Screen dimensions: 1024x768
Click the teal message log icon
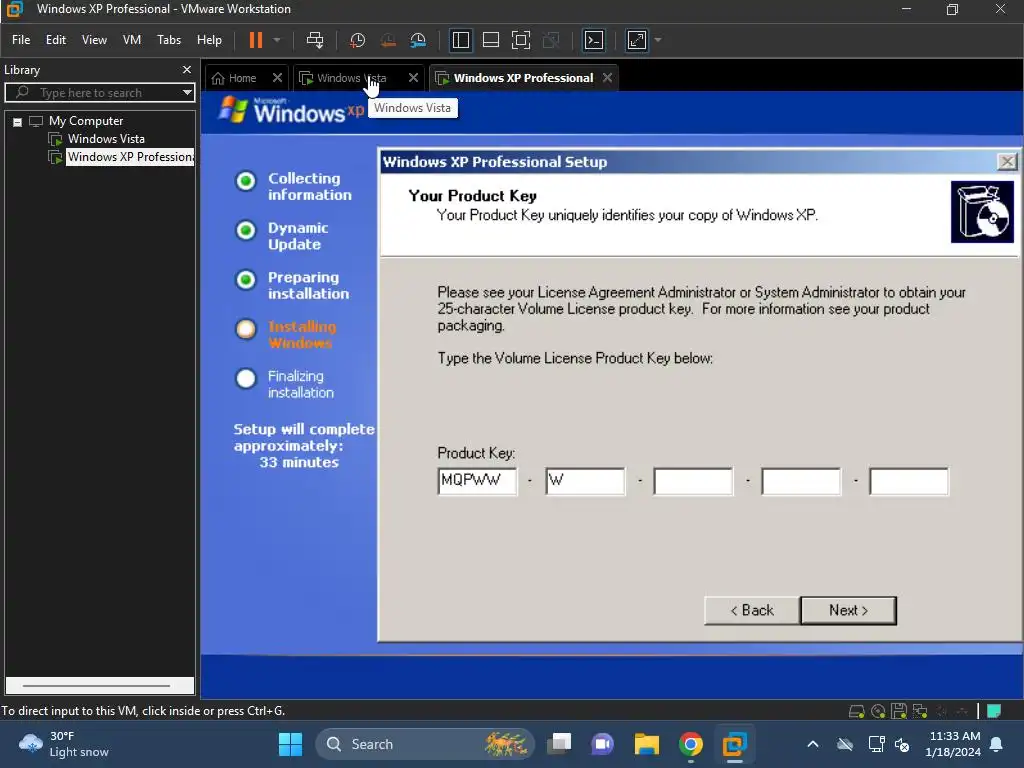pos(994,711)
